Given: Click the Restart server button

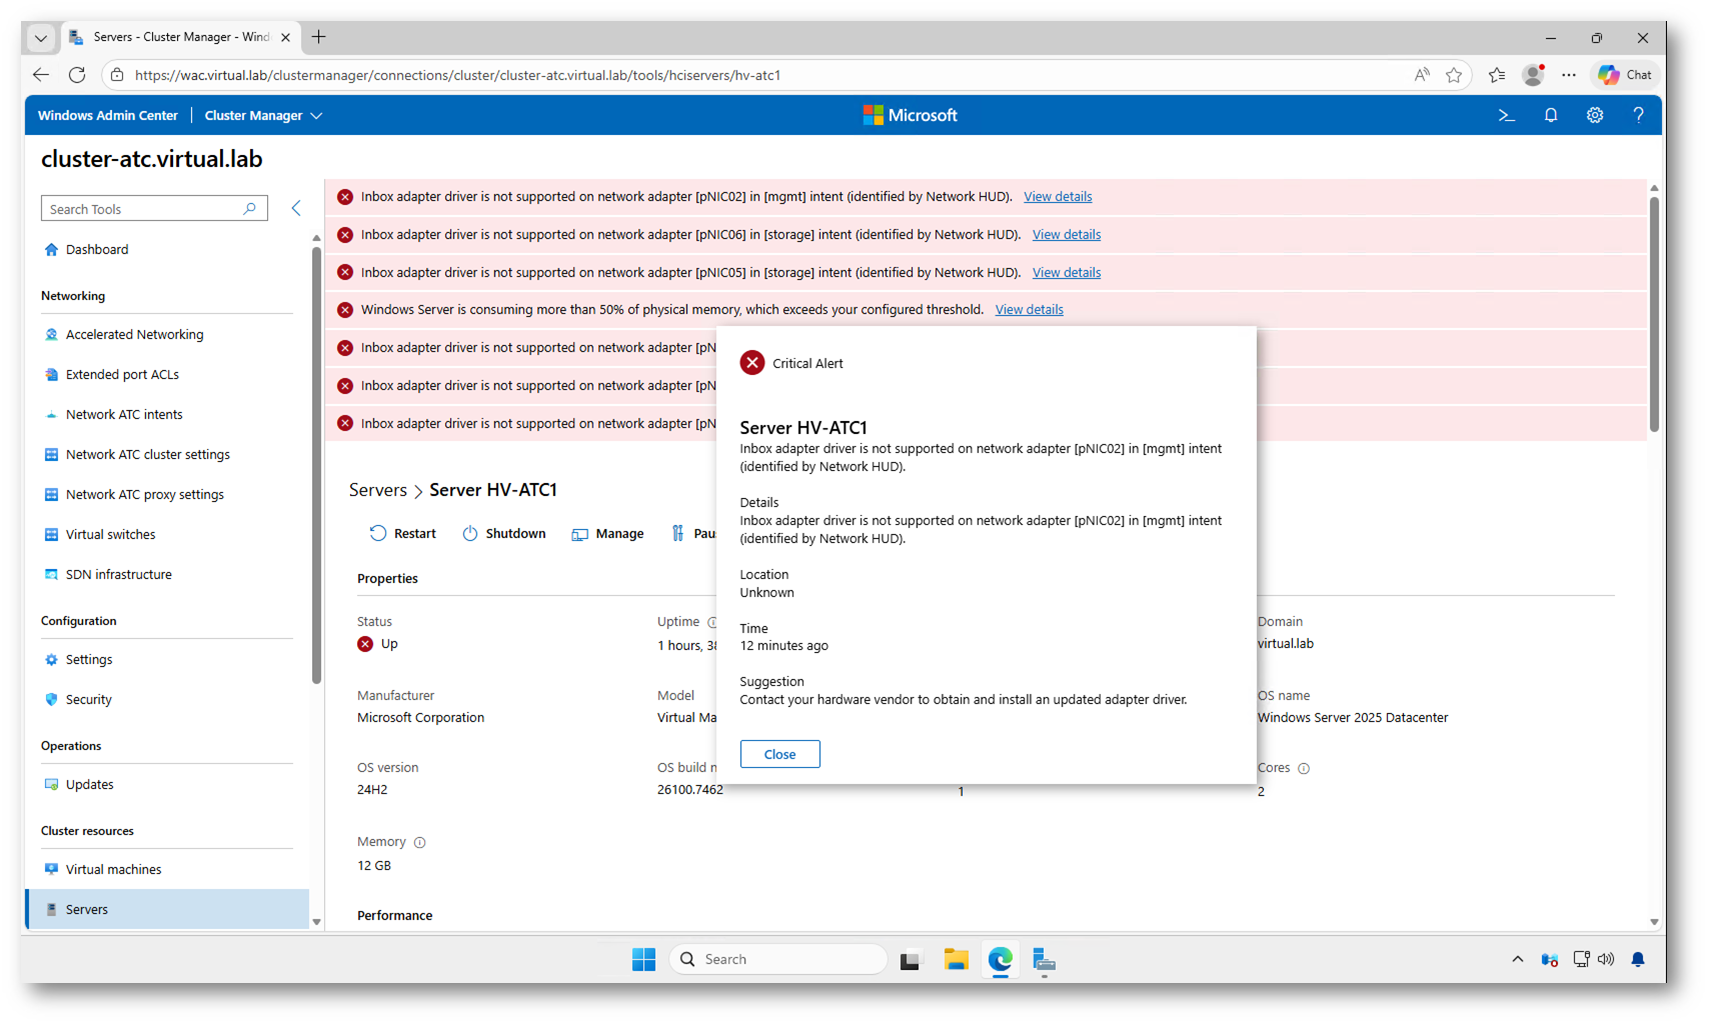Looking at the screenshot, I should tap(403, 534).
